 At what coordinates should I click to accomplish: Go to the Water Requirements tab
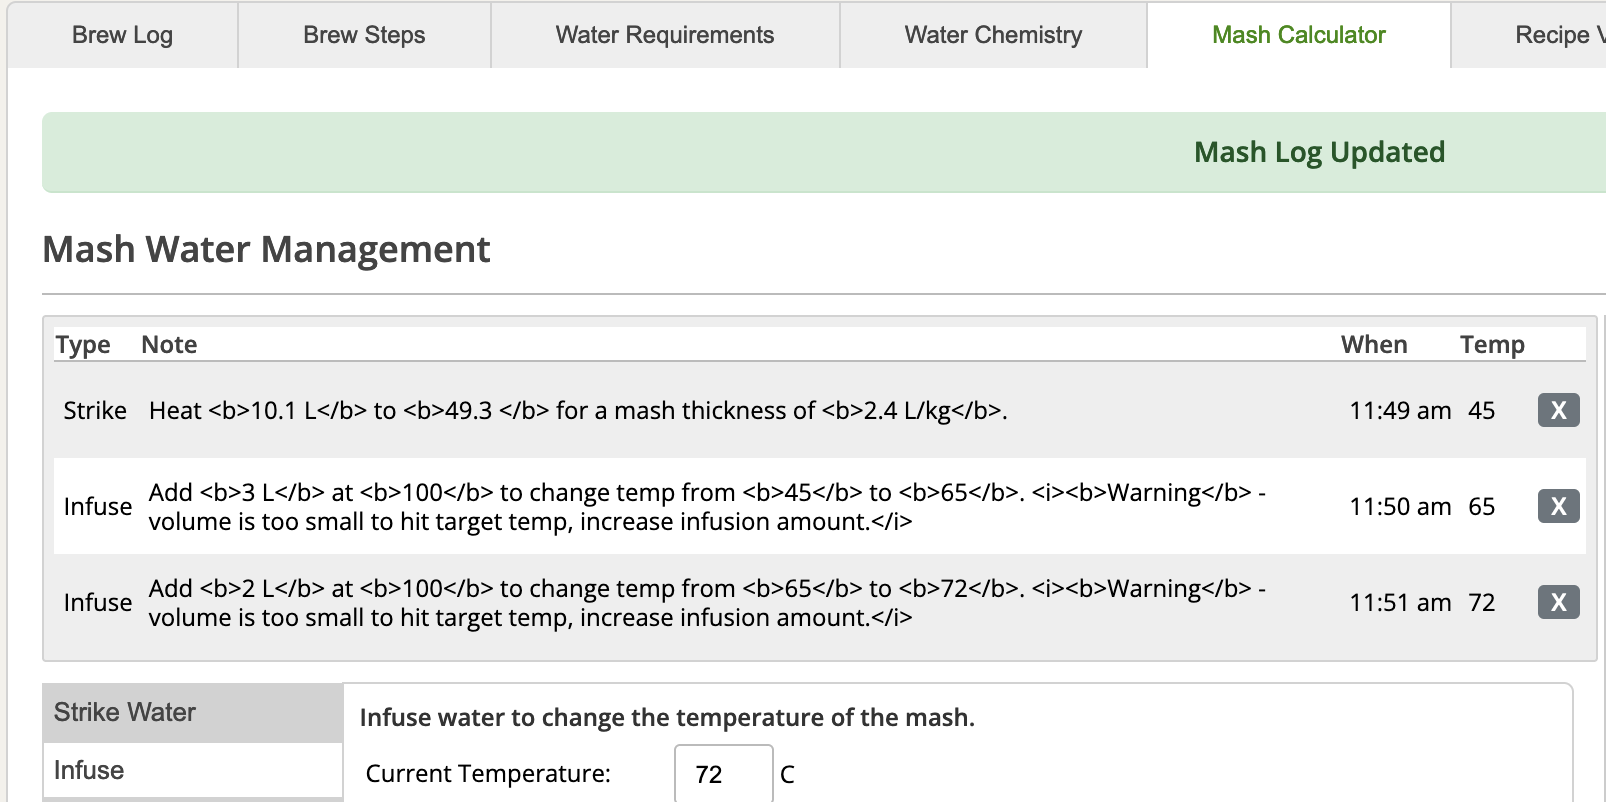pos(665,35)
